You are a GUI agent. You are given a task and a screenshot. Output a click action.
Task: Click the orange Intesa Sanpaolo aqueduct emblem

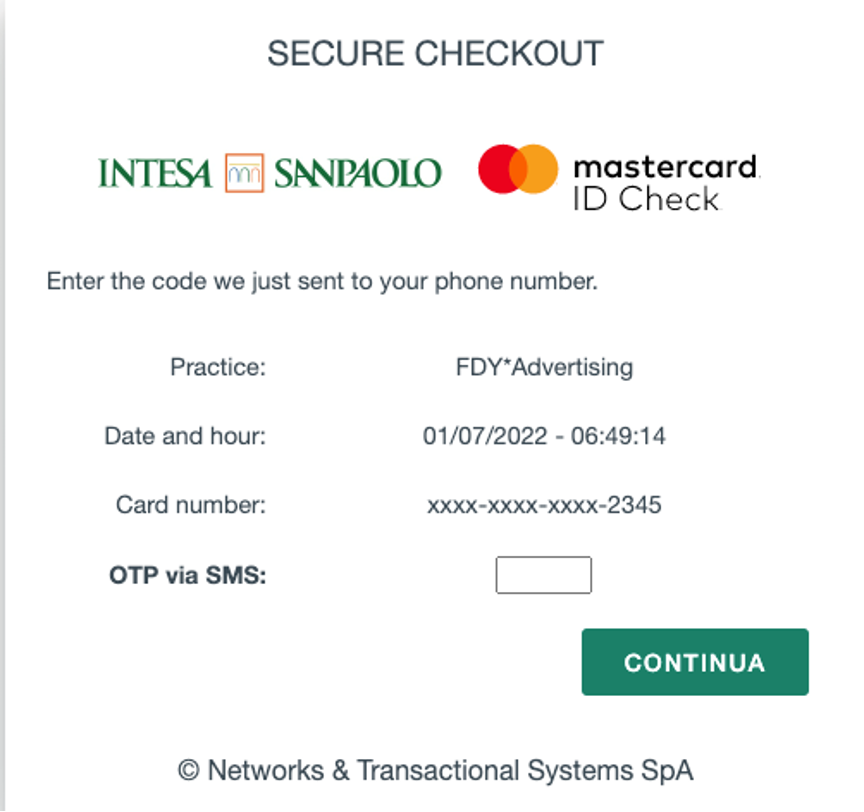coord(243,172)
